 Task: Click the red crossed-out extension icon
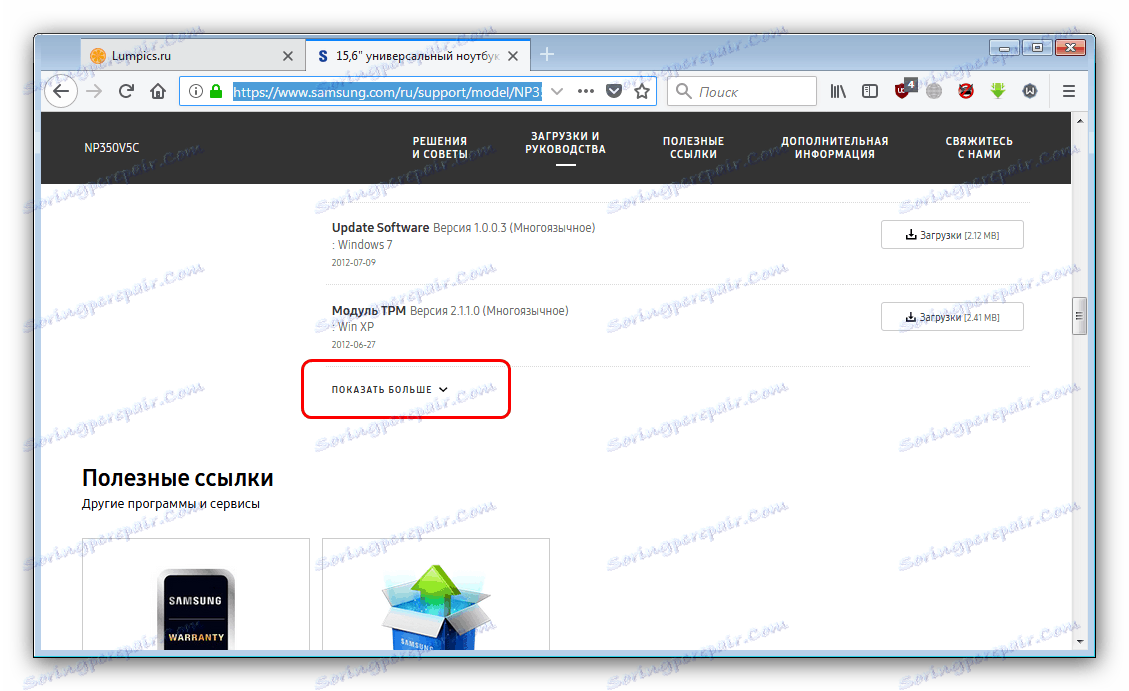coord(966,91)
